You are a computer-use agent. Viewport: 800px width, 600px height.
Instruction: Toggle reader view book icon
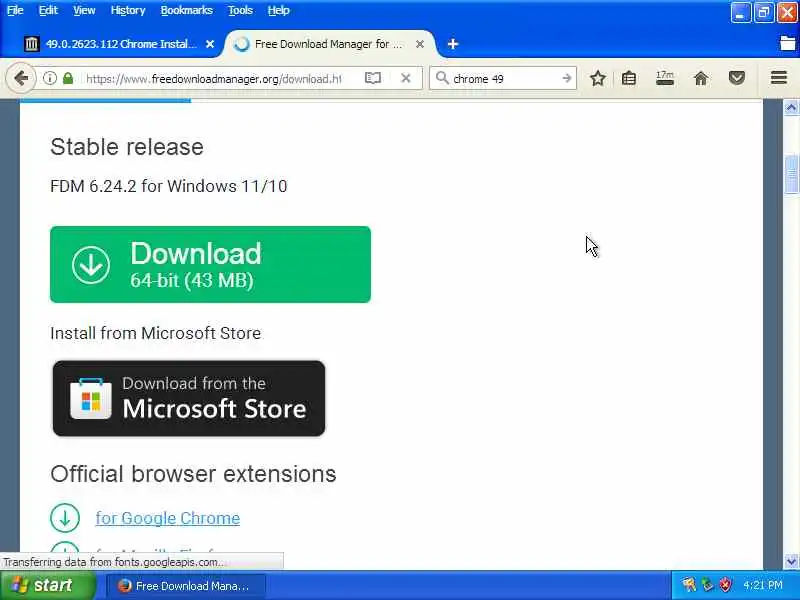(x=373, y=79)
